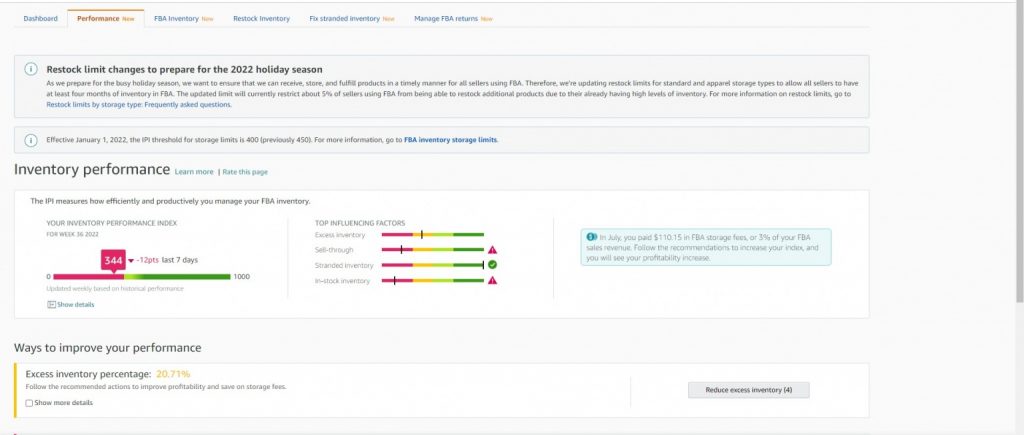Click Sell-through red warning triangle icon

tap(492, 250)
